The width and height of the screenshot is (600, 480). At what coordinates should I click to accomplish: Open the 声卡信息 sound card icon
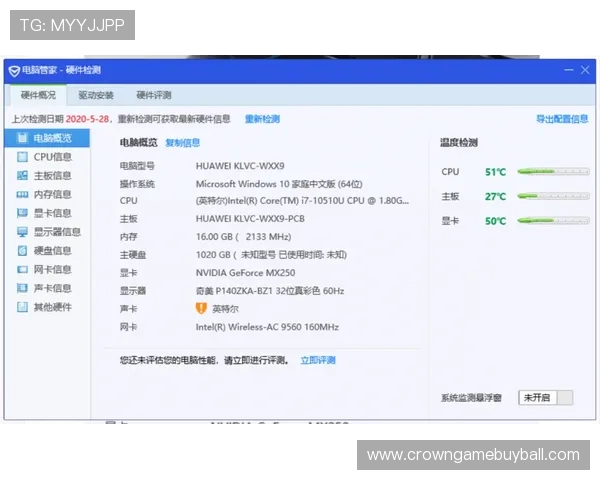point(23,288)
